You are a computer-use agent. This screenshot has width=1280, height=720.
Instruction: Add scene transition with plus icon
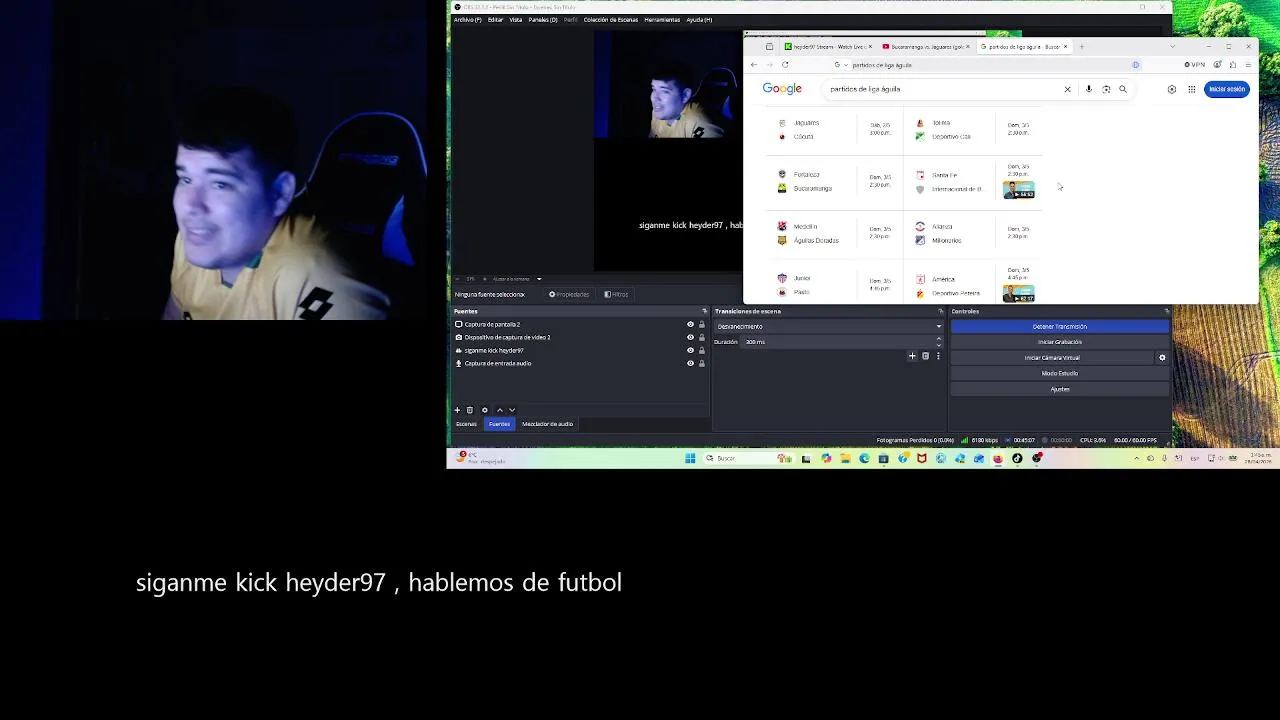(x=912, y=356)
